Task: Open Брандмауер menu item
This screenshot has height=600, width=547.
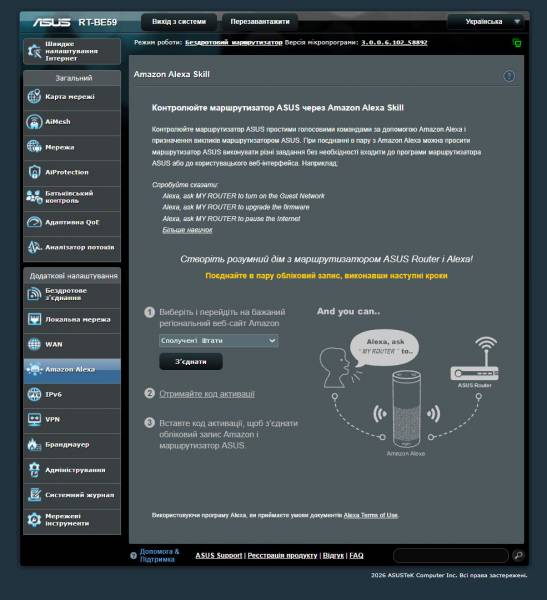Action: click(72, 445)
